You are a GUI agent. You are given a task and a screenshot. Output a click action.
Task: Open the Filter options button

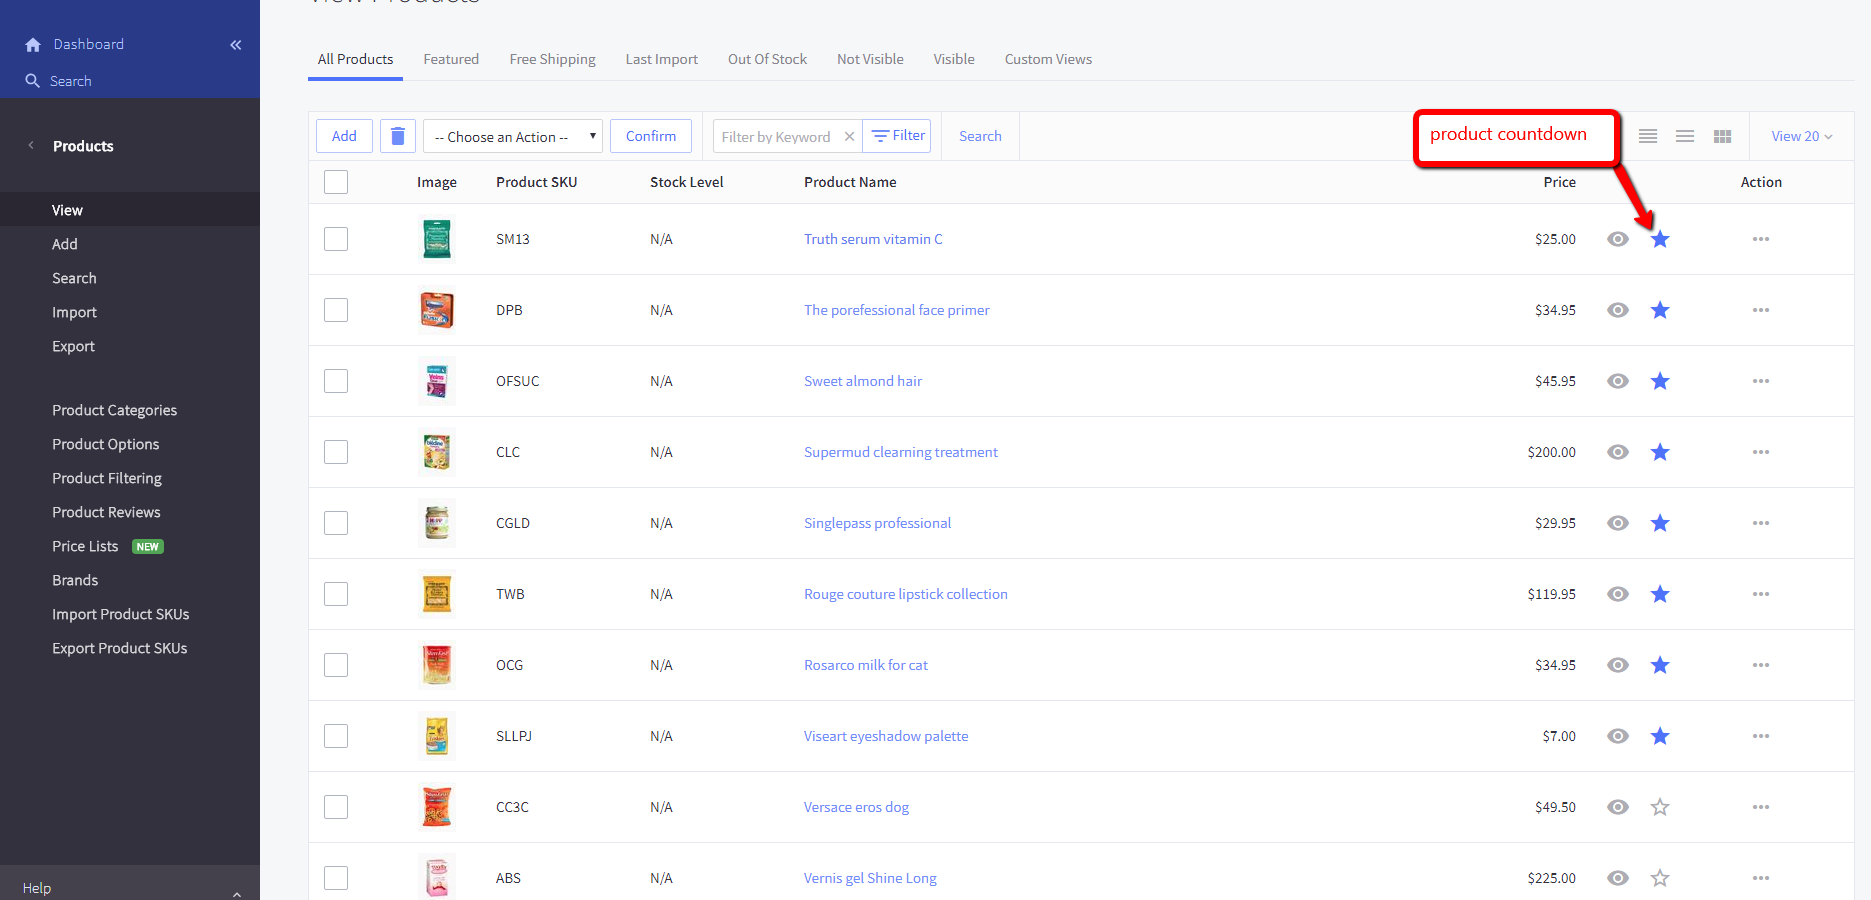click(x=898, y=136)
